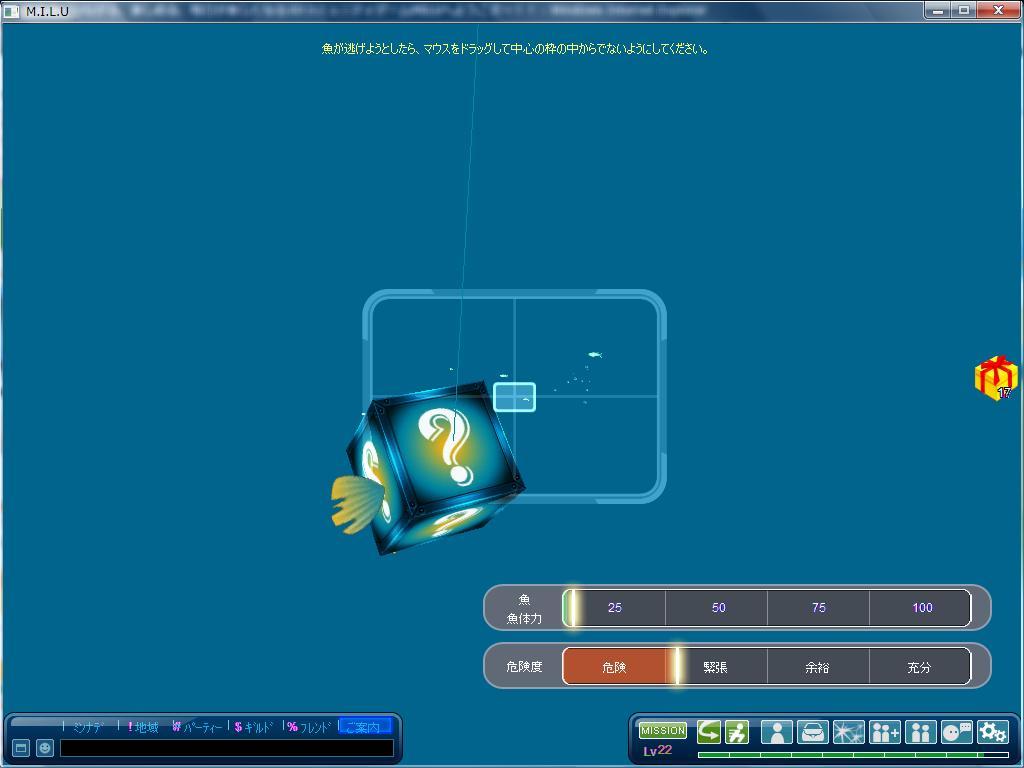Select the パーティー chat tab
Image resolution: width=1024 pixels, height=768 pixels.
(x=198, y=727)
